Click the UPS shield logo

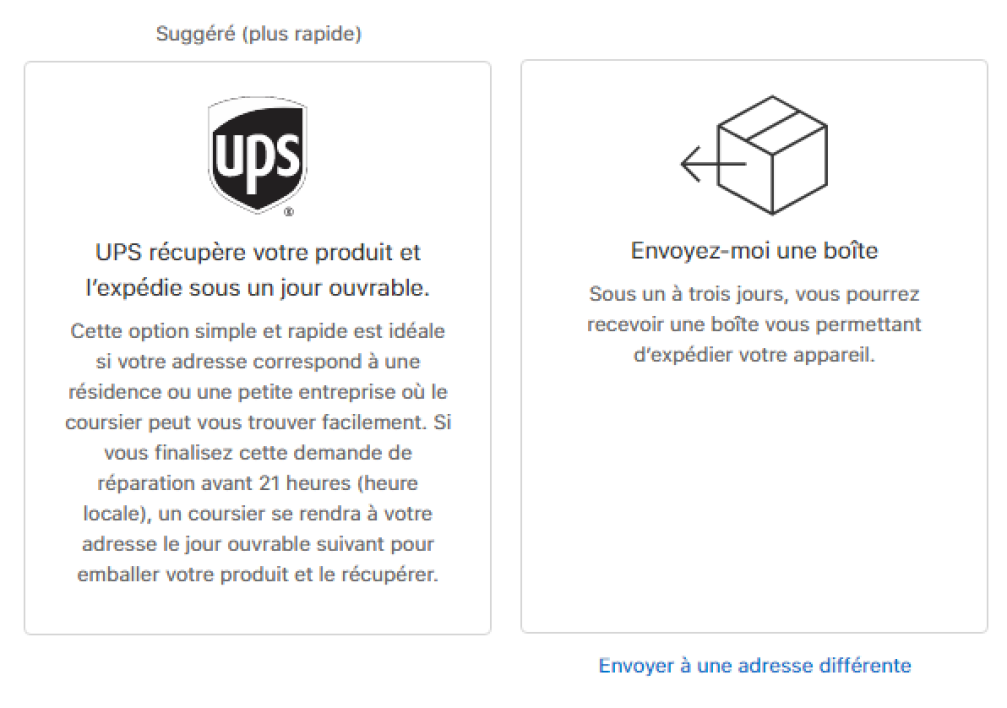click(x=257, y=155)
